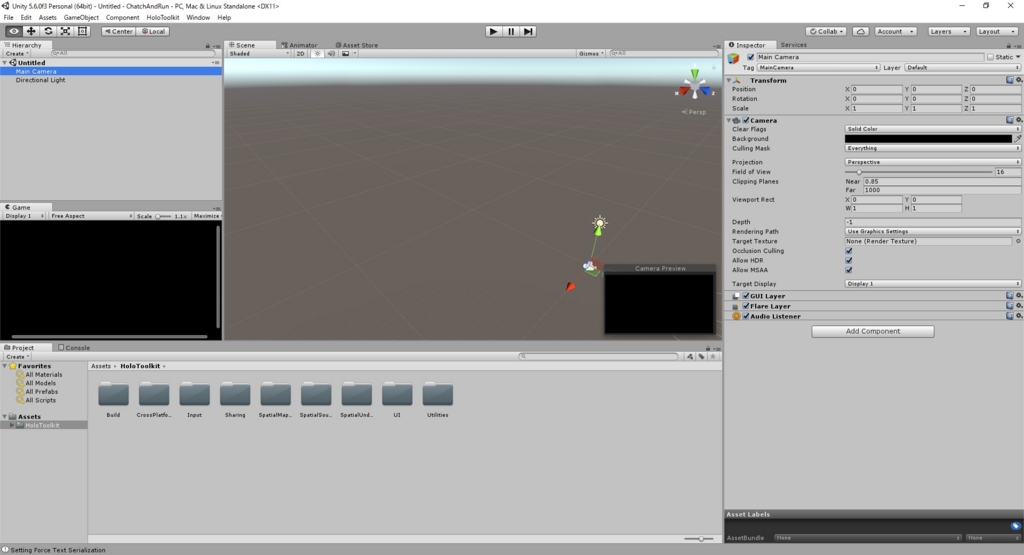The height and width of the screenshot is (555, 1024).
Task: Click the Step frame button
Action: click(x=528, y=31)
